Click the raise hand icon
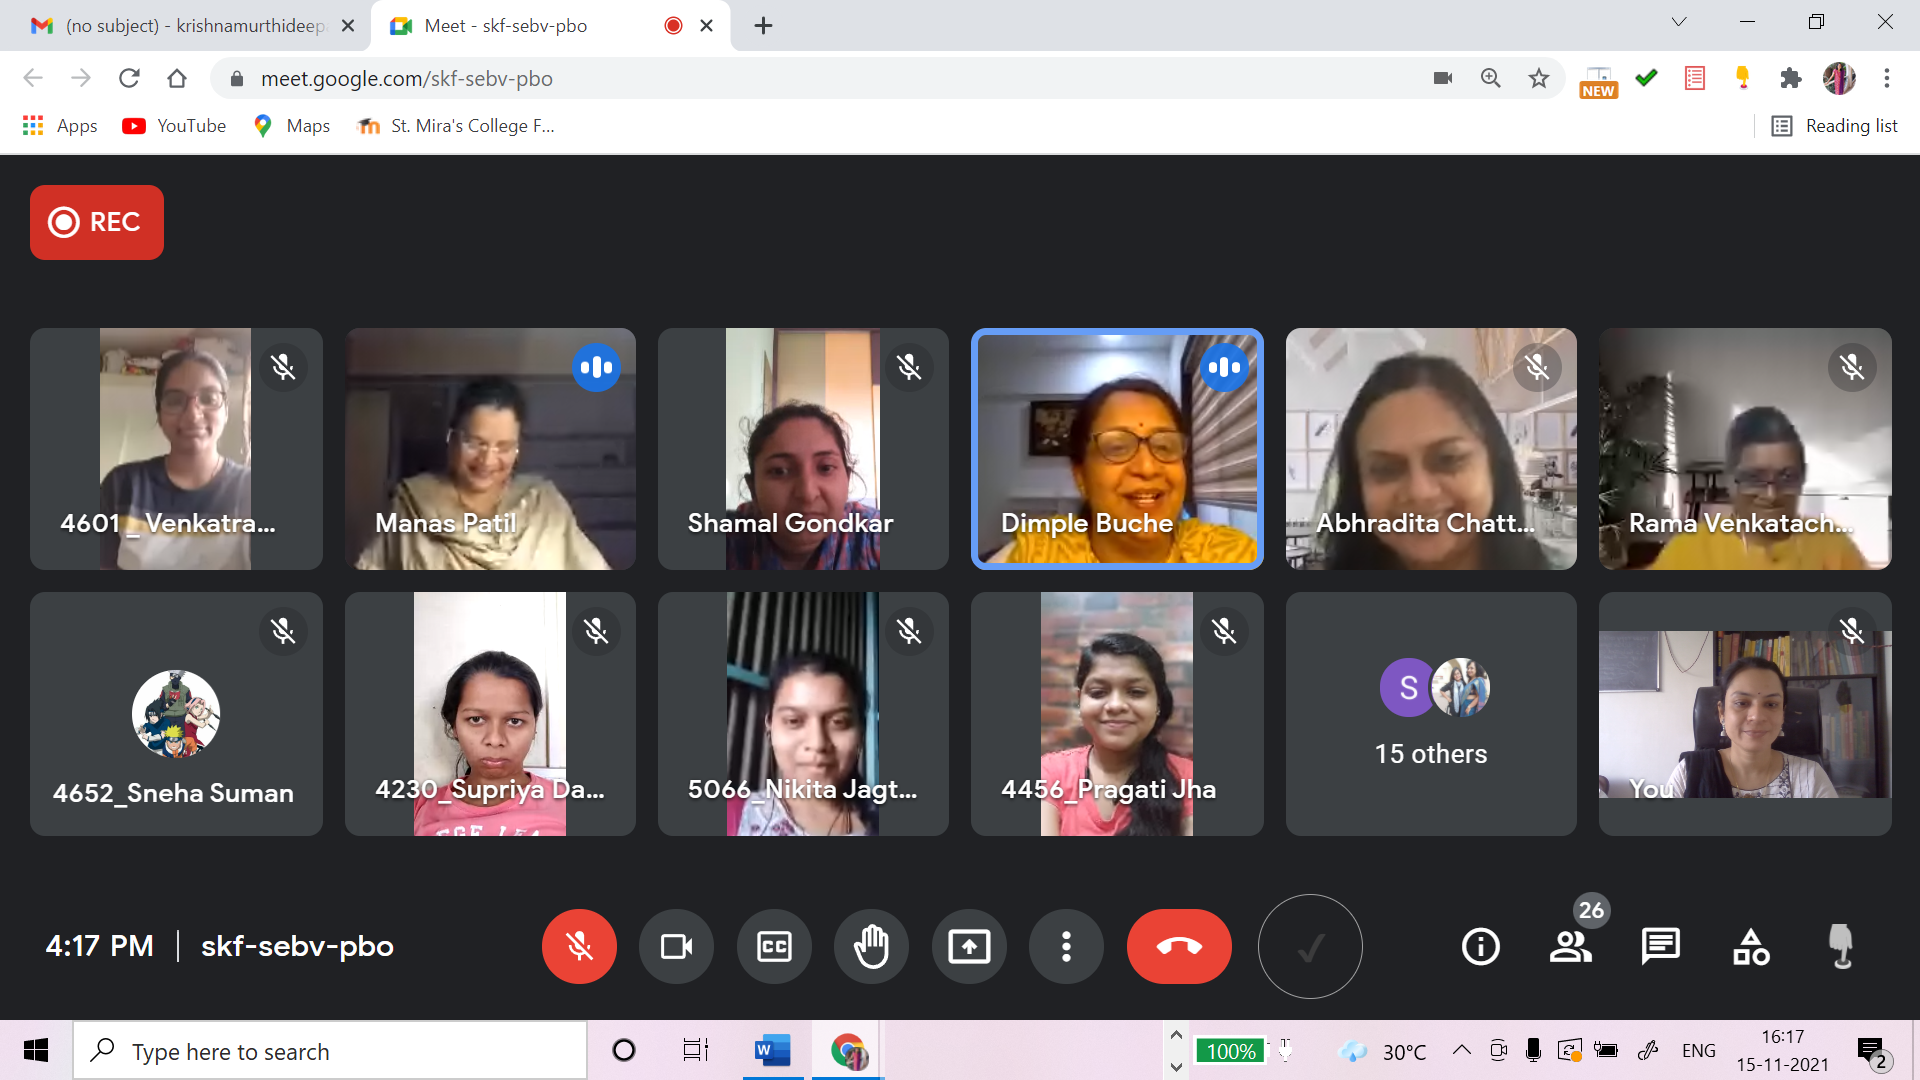1920x1080 pixels. [x=871, y=946]
